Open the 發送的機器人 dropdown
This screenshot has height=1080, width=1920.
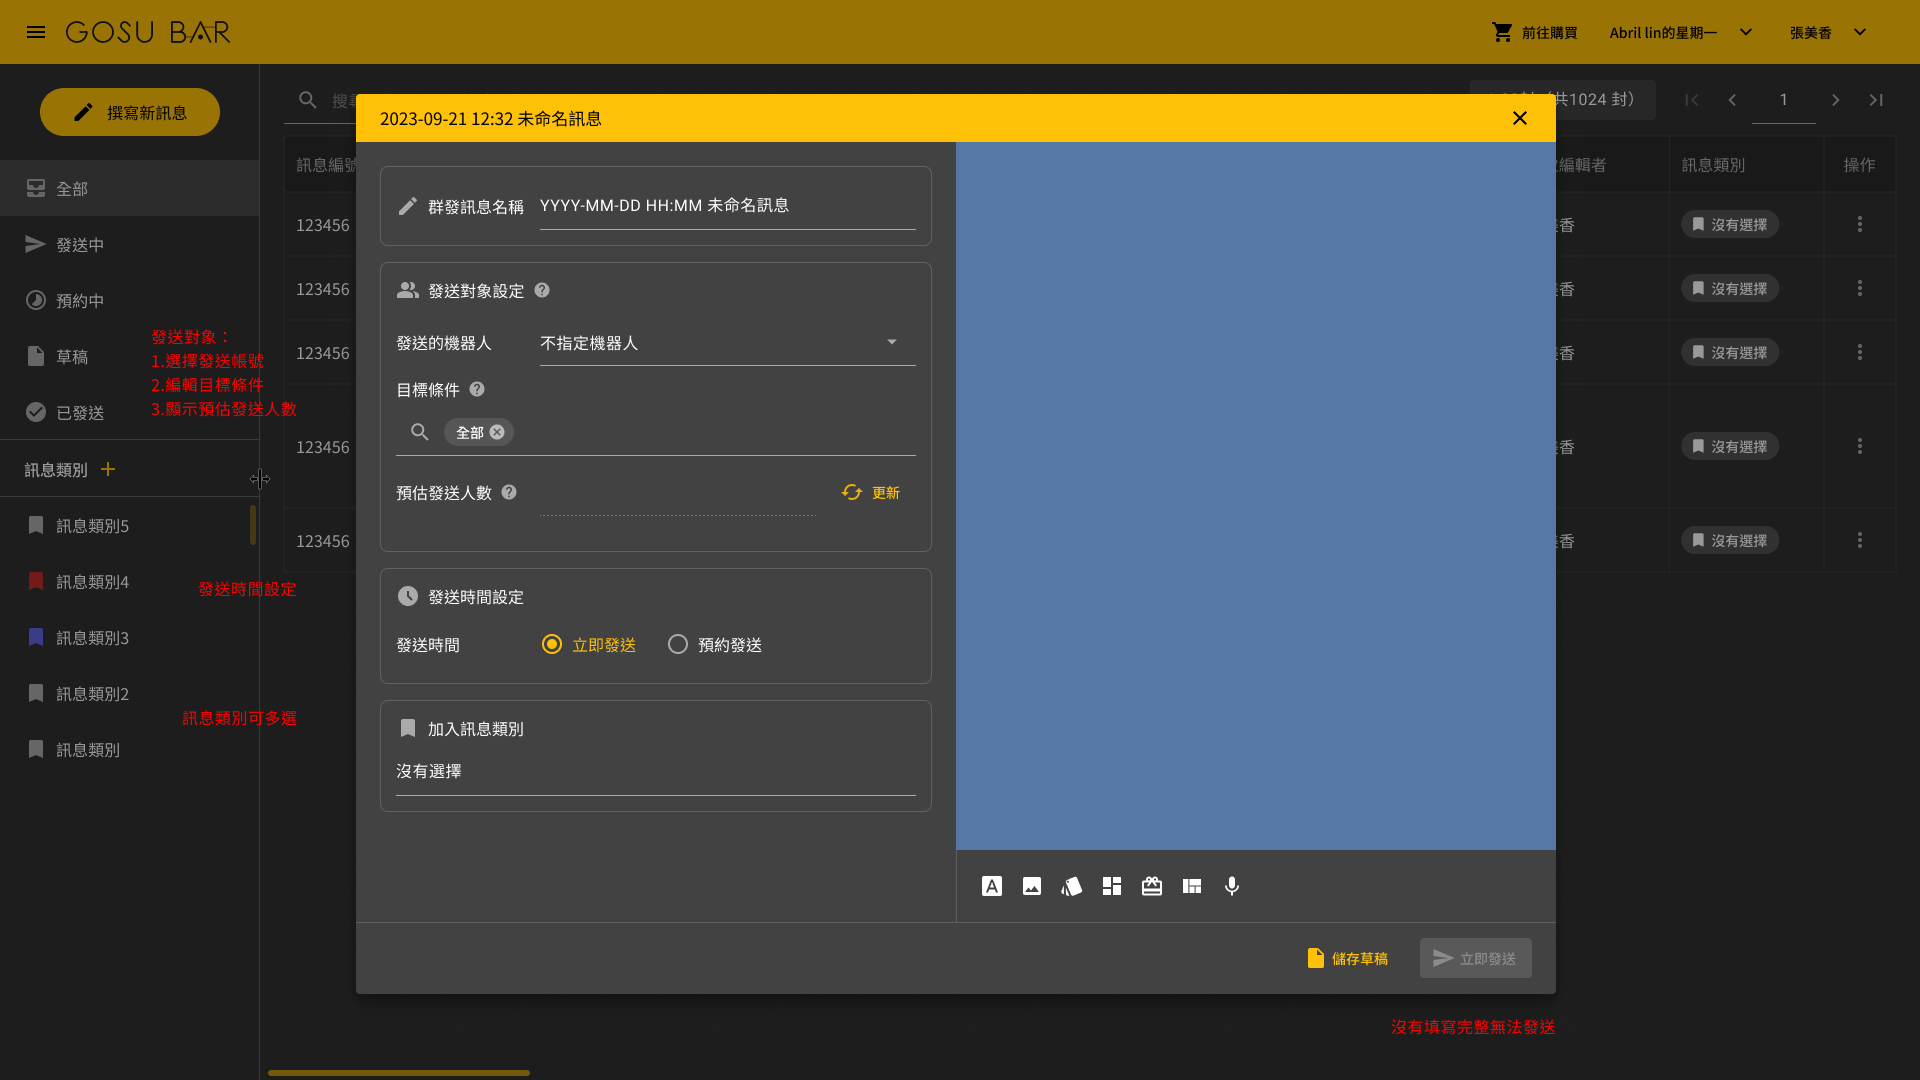(728, 343)
